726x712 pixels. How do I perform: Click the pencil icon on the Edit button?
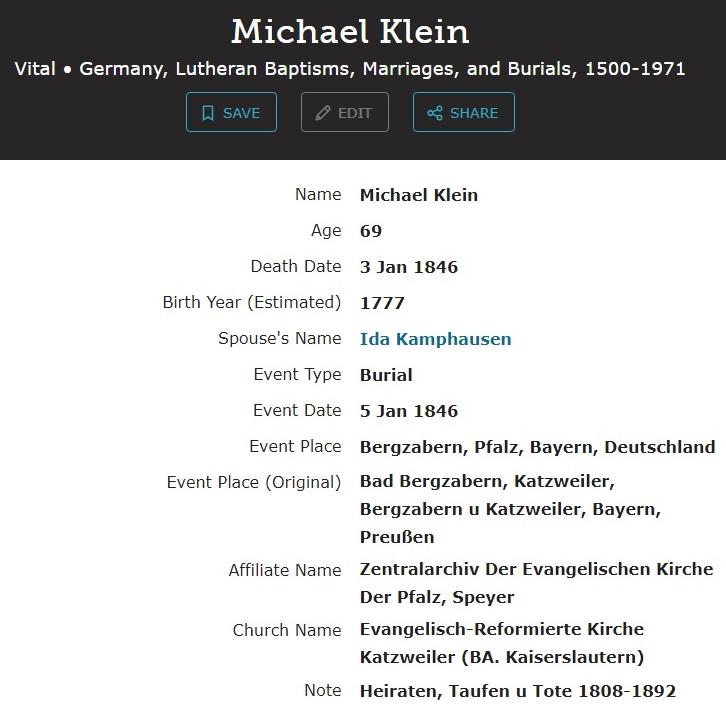(x=323, y=113)
